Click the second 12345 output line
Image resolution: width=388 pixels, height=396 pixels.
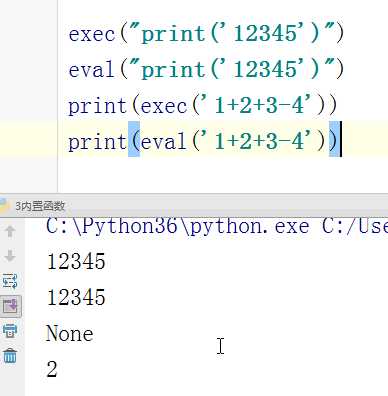coord(76,297)
